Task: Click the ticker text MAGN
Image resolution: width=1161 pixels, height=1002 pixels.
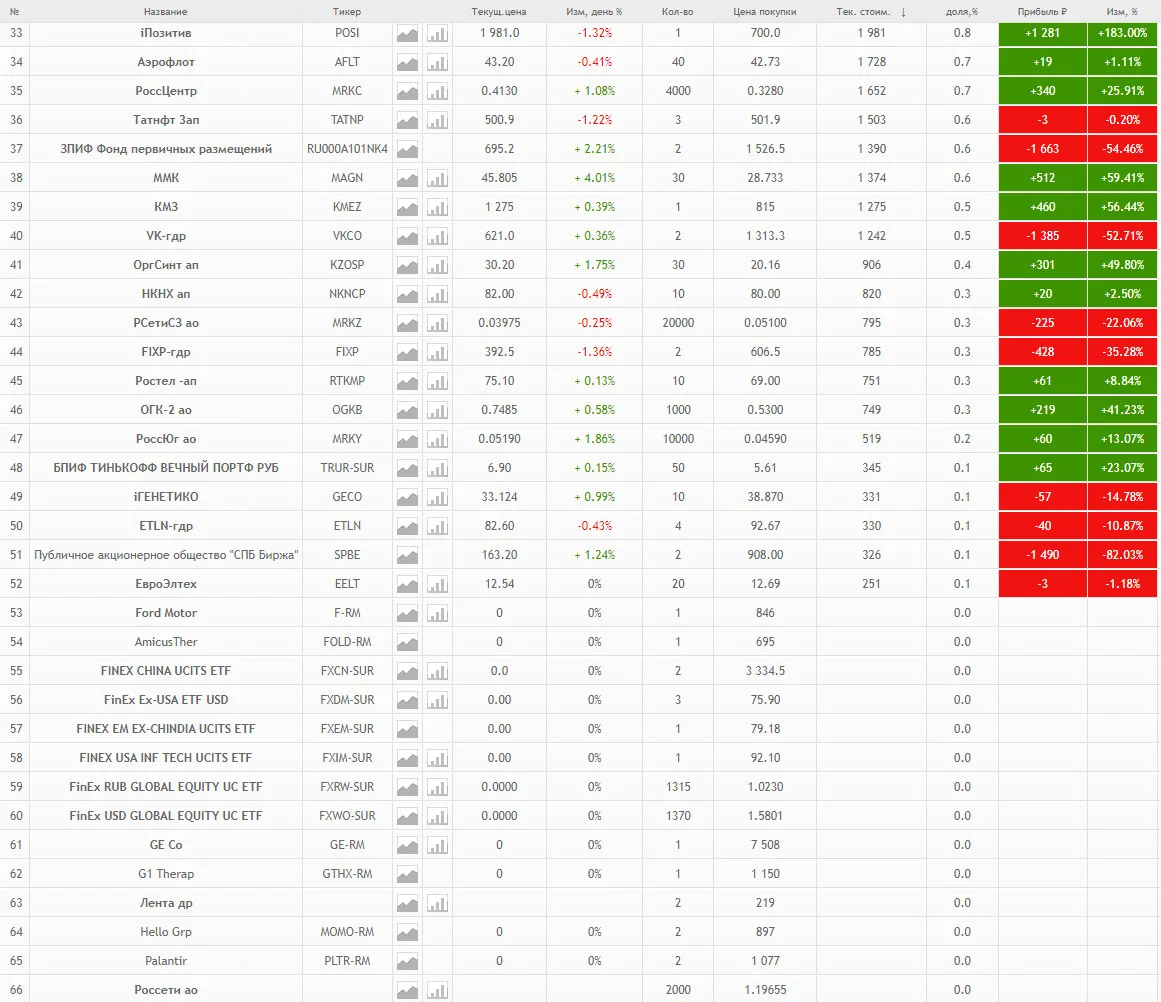Action: 347,178
